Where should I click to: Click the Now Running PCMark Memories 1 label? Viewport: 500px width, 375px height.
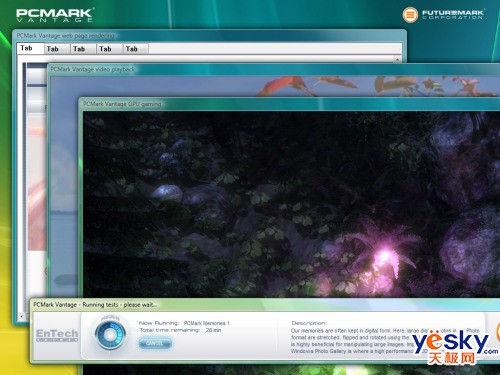click(x=184, y=323)
